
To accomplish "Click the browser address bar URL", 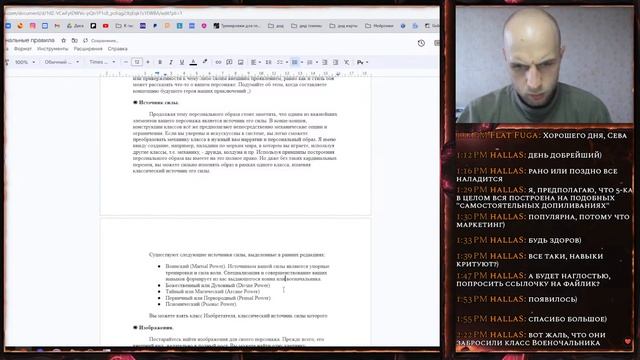I will pyautogui.click(x=94, y=13).
